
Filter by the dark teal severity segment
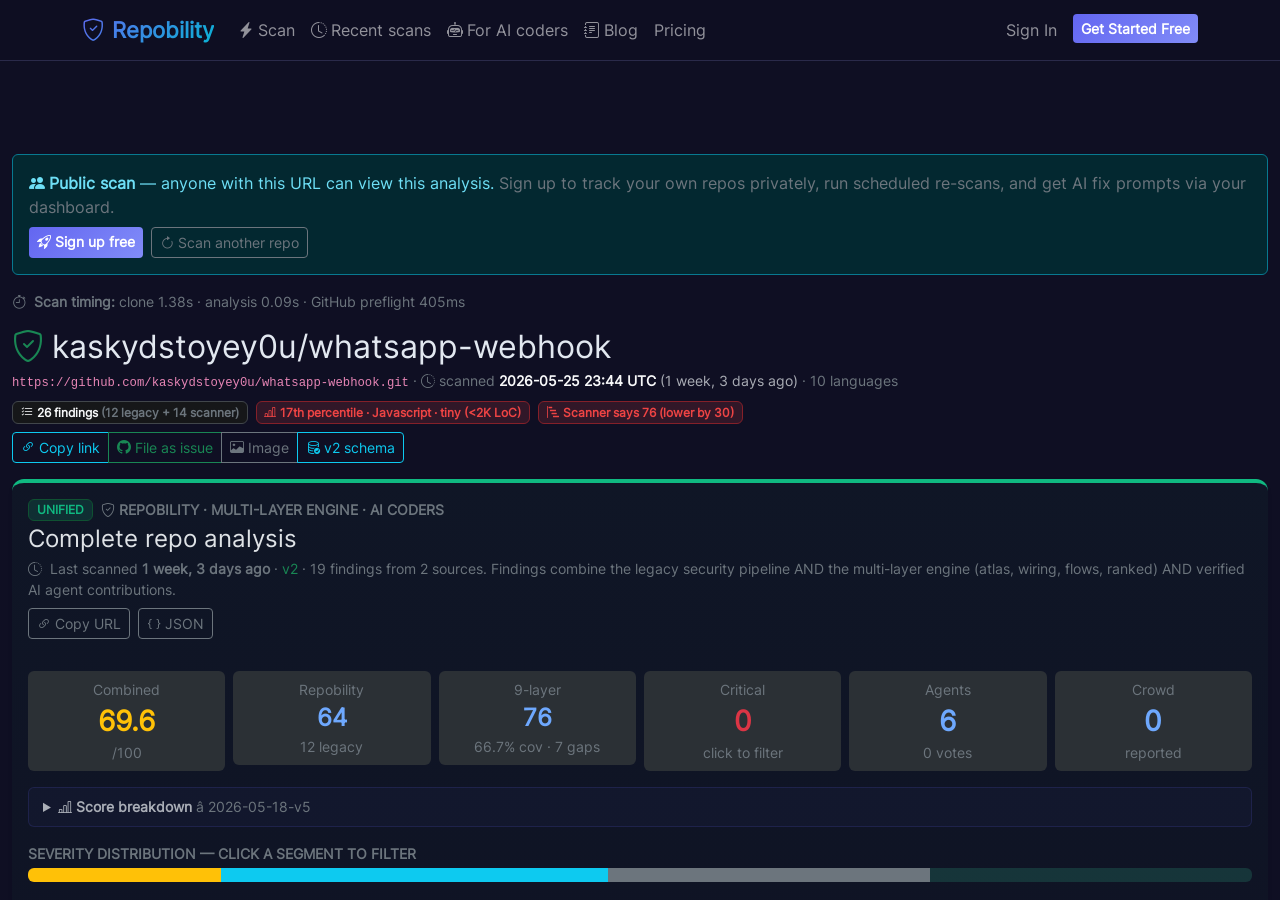1091,875
